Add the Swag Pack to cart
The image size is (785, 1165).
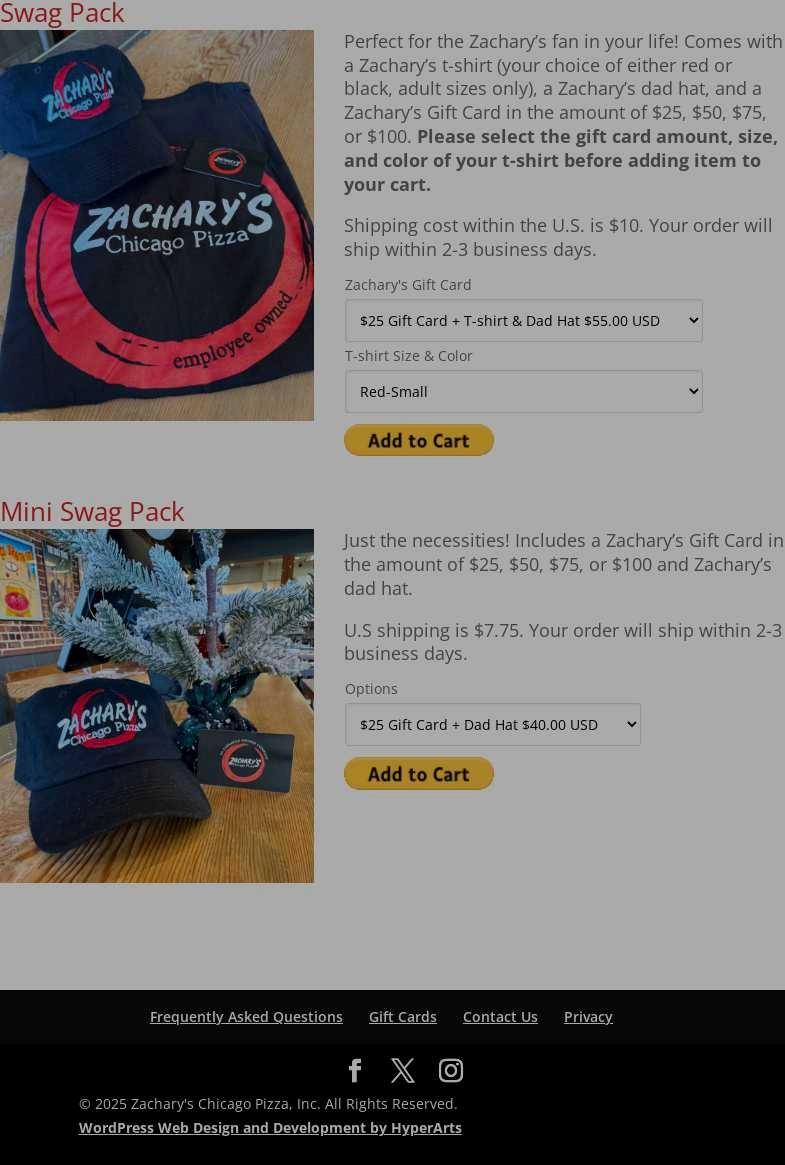coord(419,441)
